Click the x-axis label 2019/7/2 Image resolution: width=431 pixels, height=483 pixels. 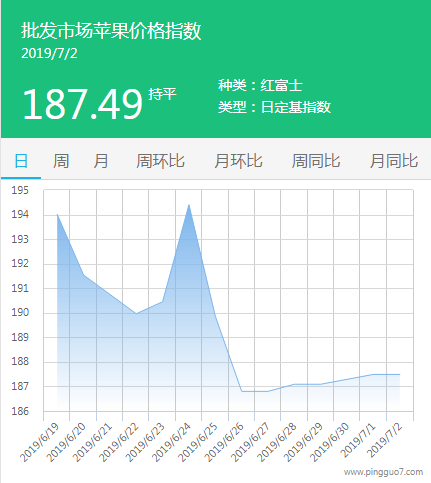pyautogui.click(x=385, y=440)
